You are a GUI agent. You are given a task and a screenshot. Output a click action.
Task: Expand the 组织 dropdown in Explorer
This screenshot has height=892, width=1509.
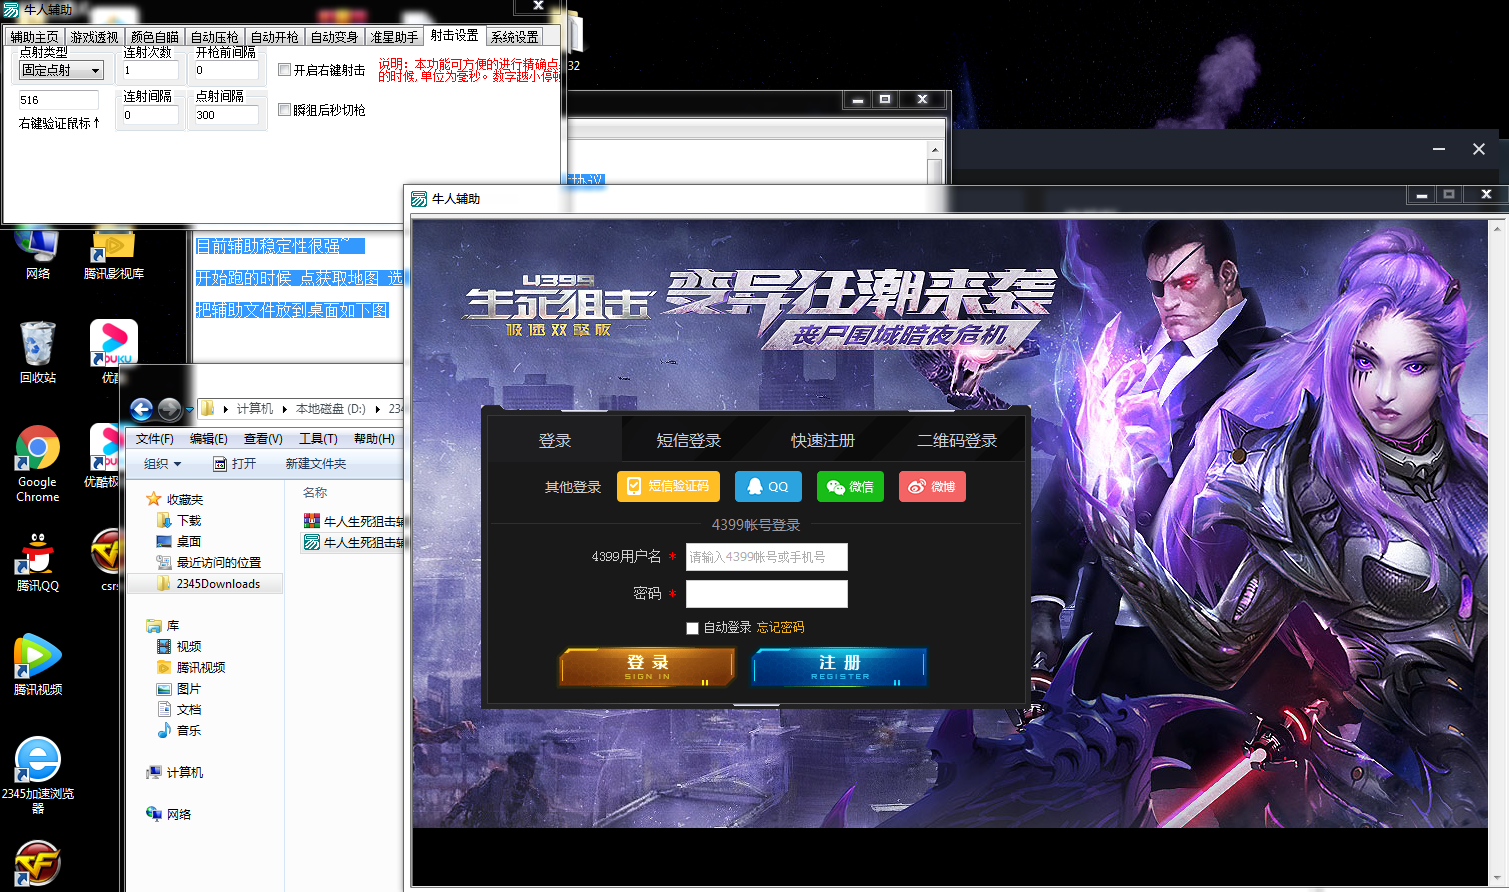162,464
